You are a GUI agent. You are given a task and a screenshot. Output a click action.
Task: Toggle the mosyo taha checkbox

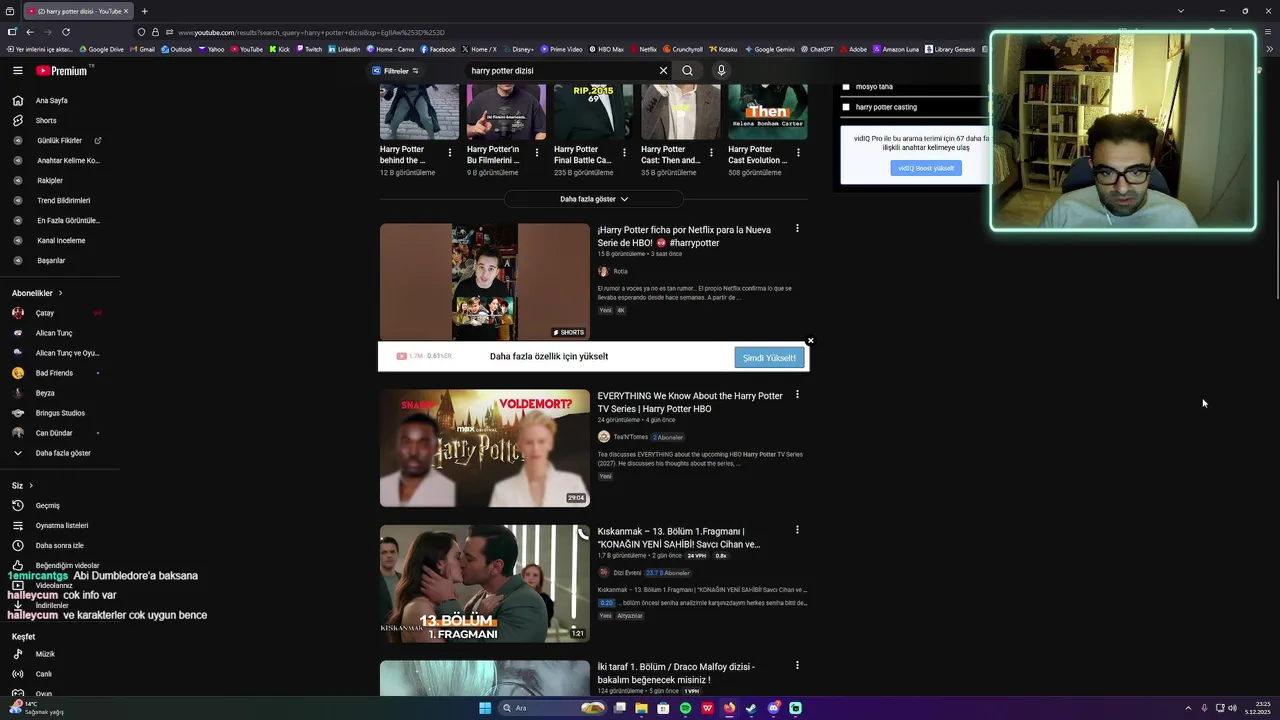pos(846,87)
